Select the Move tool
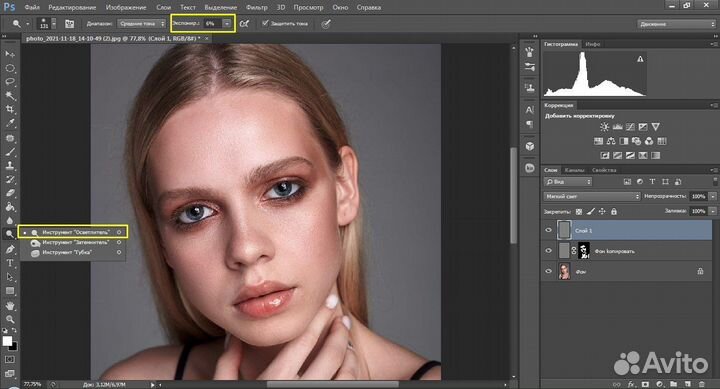 coord(10,54)
